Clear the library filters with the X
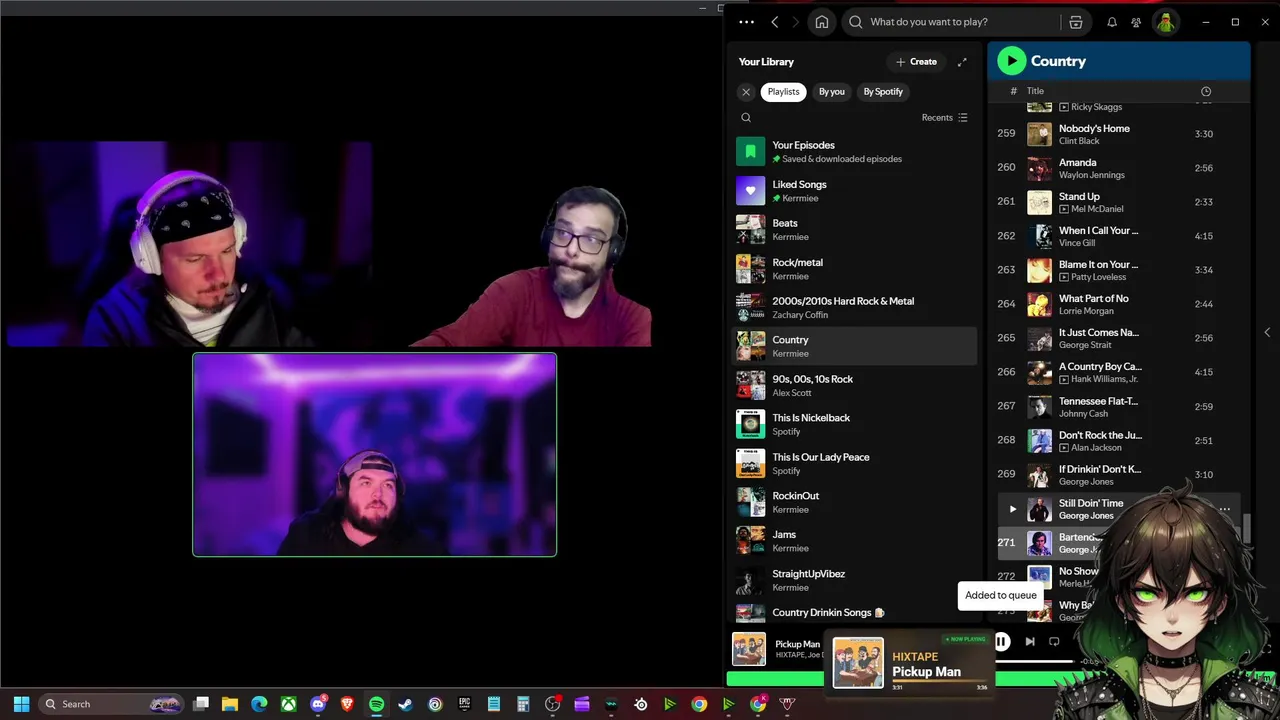1280x720 pixels. coord(746,92)
